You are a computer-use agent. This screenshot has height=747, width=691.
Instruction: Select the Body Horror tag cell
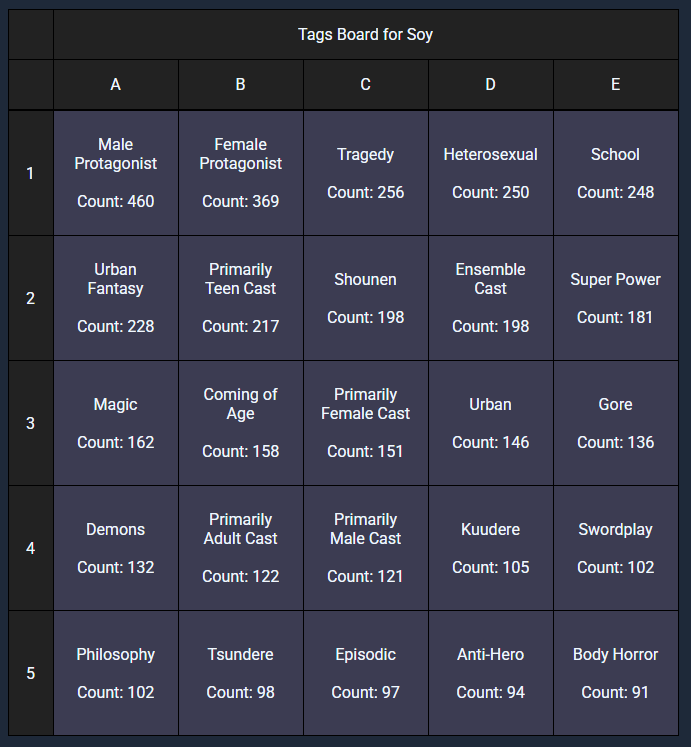[x=616, y=673]
